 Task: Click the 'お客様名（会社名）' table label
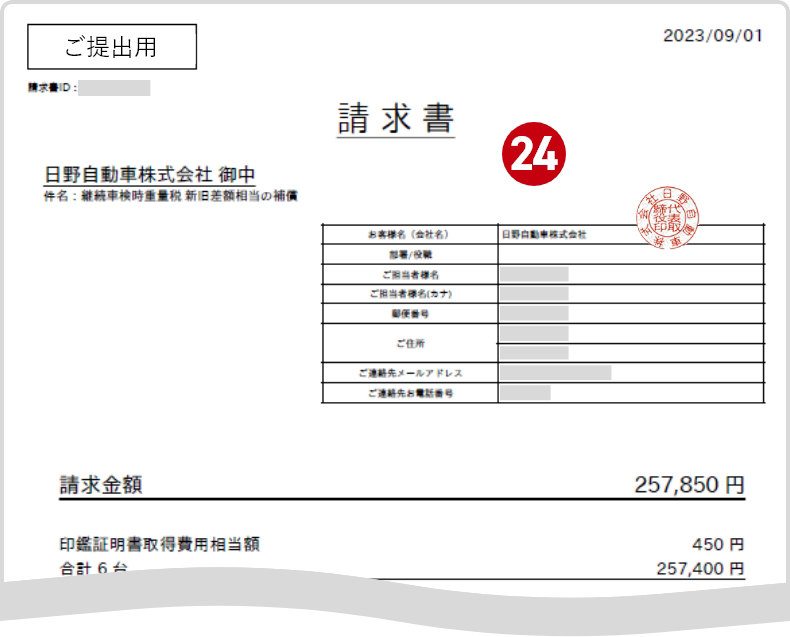click(408, 234)
